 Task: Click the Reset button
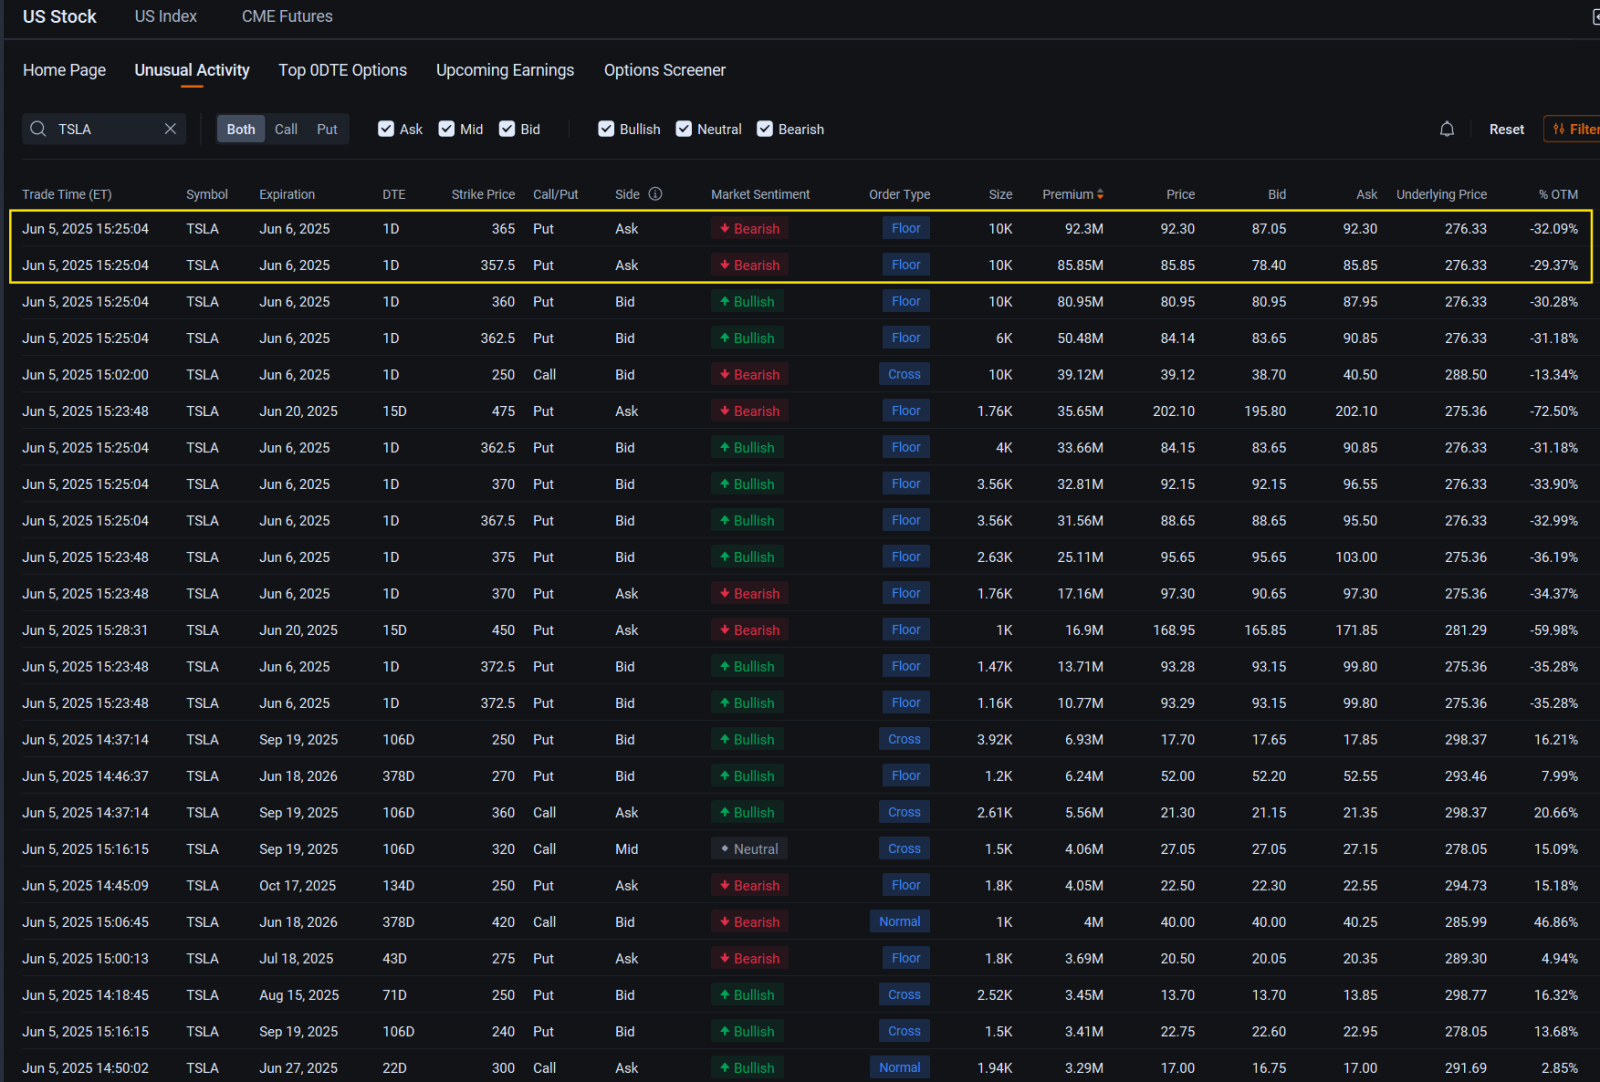[x=1506, y=129]
